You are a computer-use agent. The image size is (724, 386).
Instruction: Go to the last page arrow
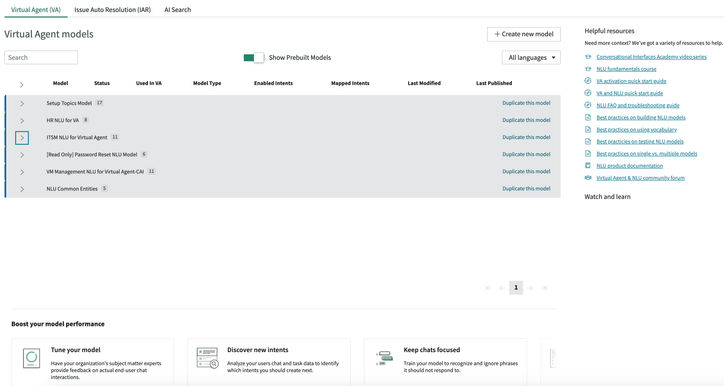coord(544,288)
